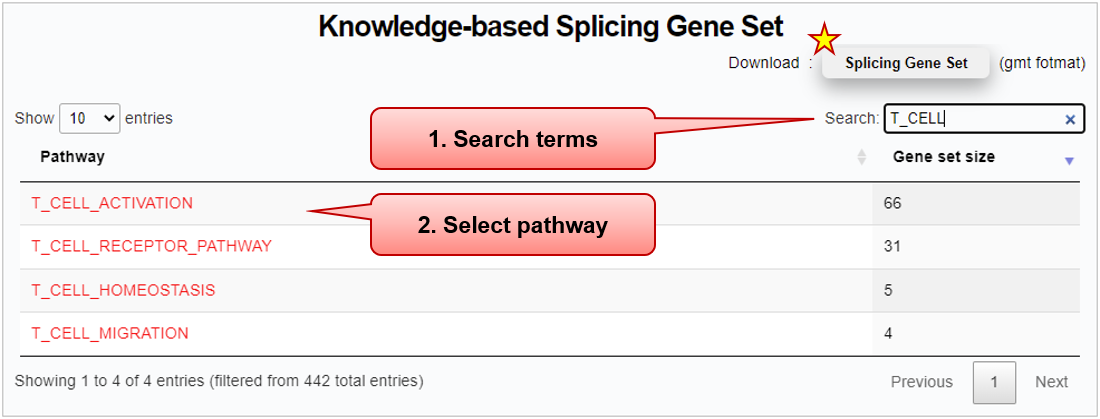1100x419 pixels.
Task: Sort by the Gene set size header
Action: [943, 157]
